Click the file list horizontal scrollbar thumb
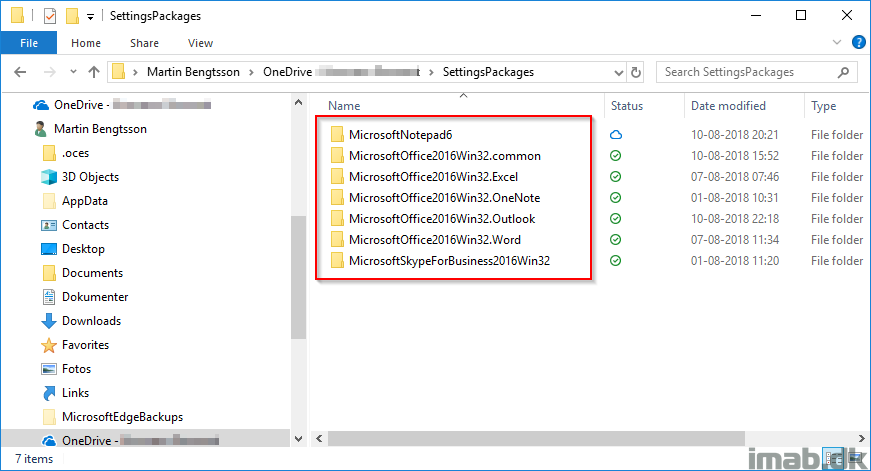Image resolution: width=871 pixels, height=471 pixels. [x=536, y=438]
